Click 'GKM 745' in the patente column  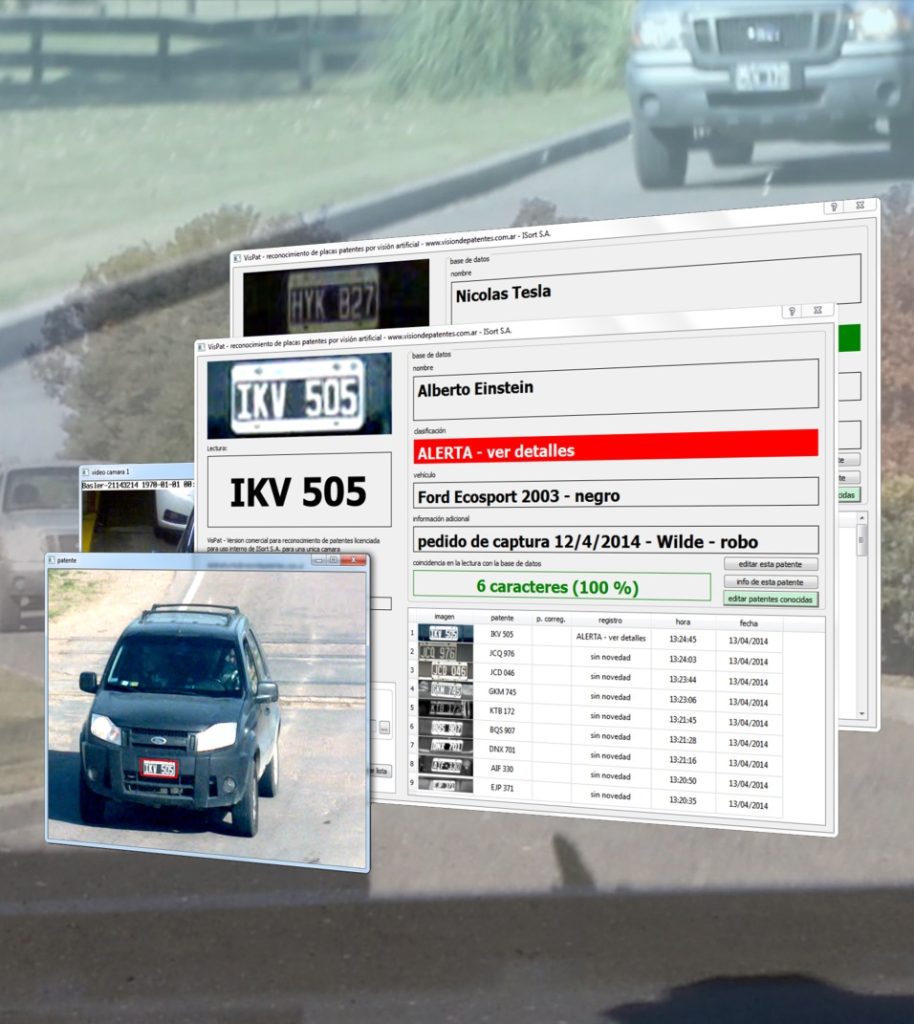502,692
